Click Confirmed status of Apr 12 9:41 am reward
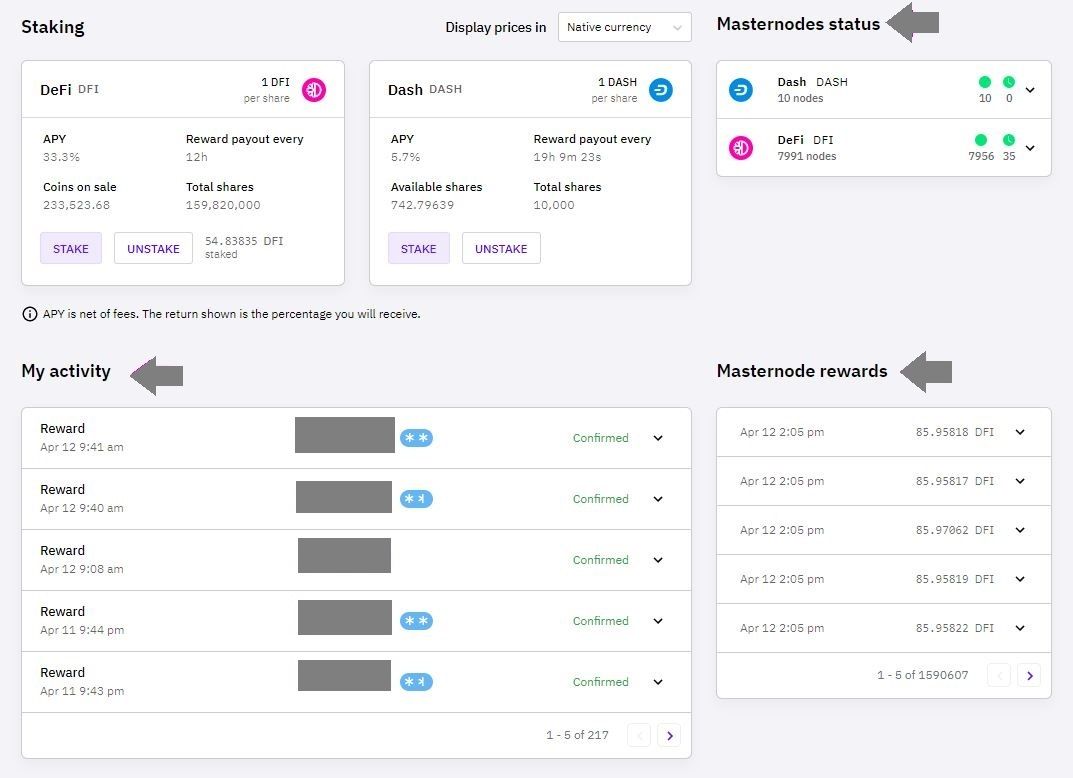This screenshot has width=1073, height=778. (x=600, y=438)
